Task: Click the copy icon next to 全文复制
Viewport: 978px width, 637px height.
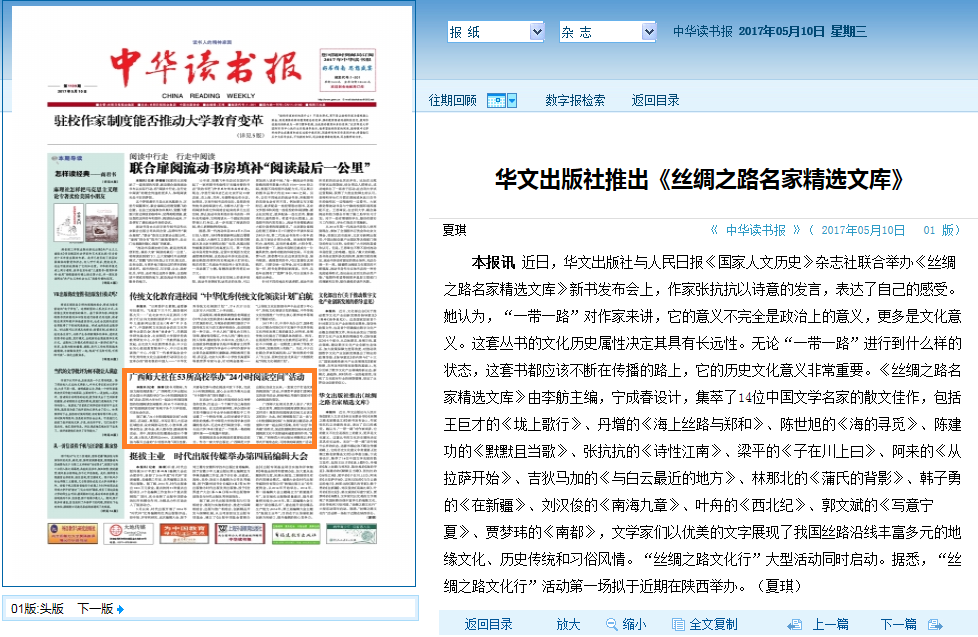Action: click(678, 624)
